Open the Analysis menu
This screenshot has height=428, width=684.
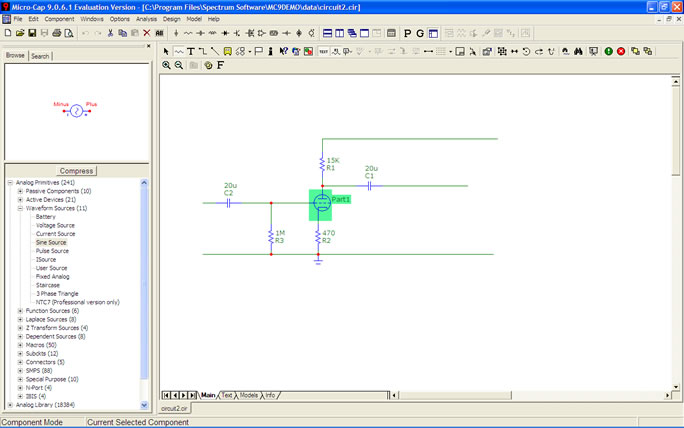(146, 19)
